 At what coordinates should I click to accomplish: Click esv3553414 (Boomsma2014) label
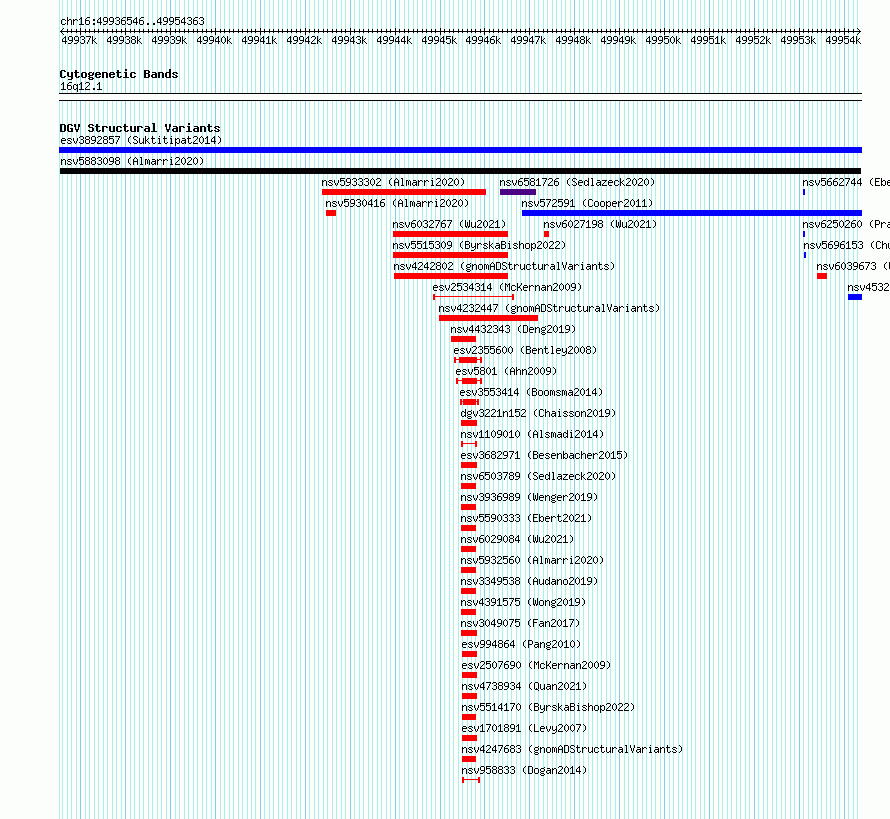pos(531,392)
